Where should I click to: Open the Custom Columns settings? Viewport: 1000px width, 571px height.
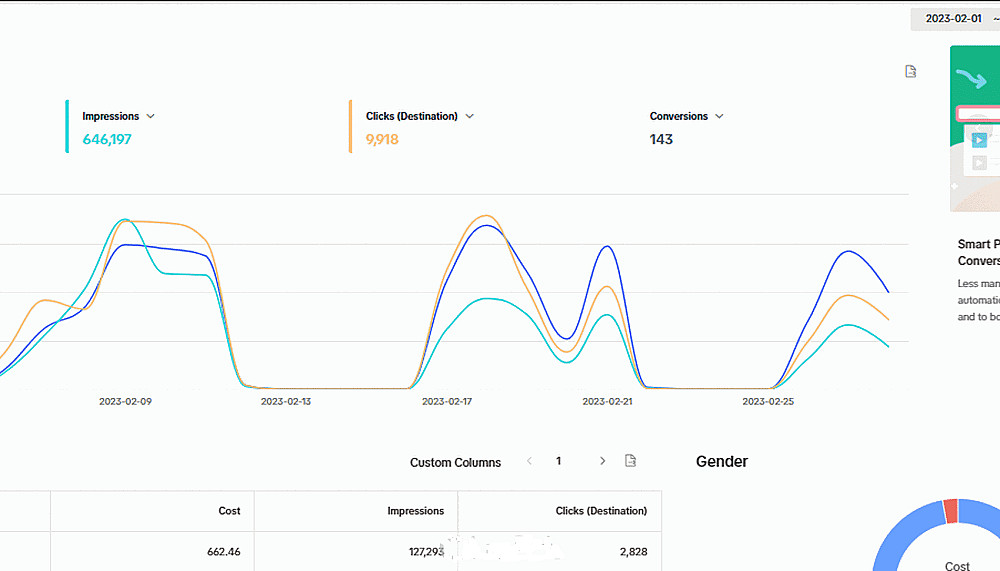click(455, 462)
